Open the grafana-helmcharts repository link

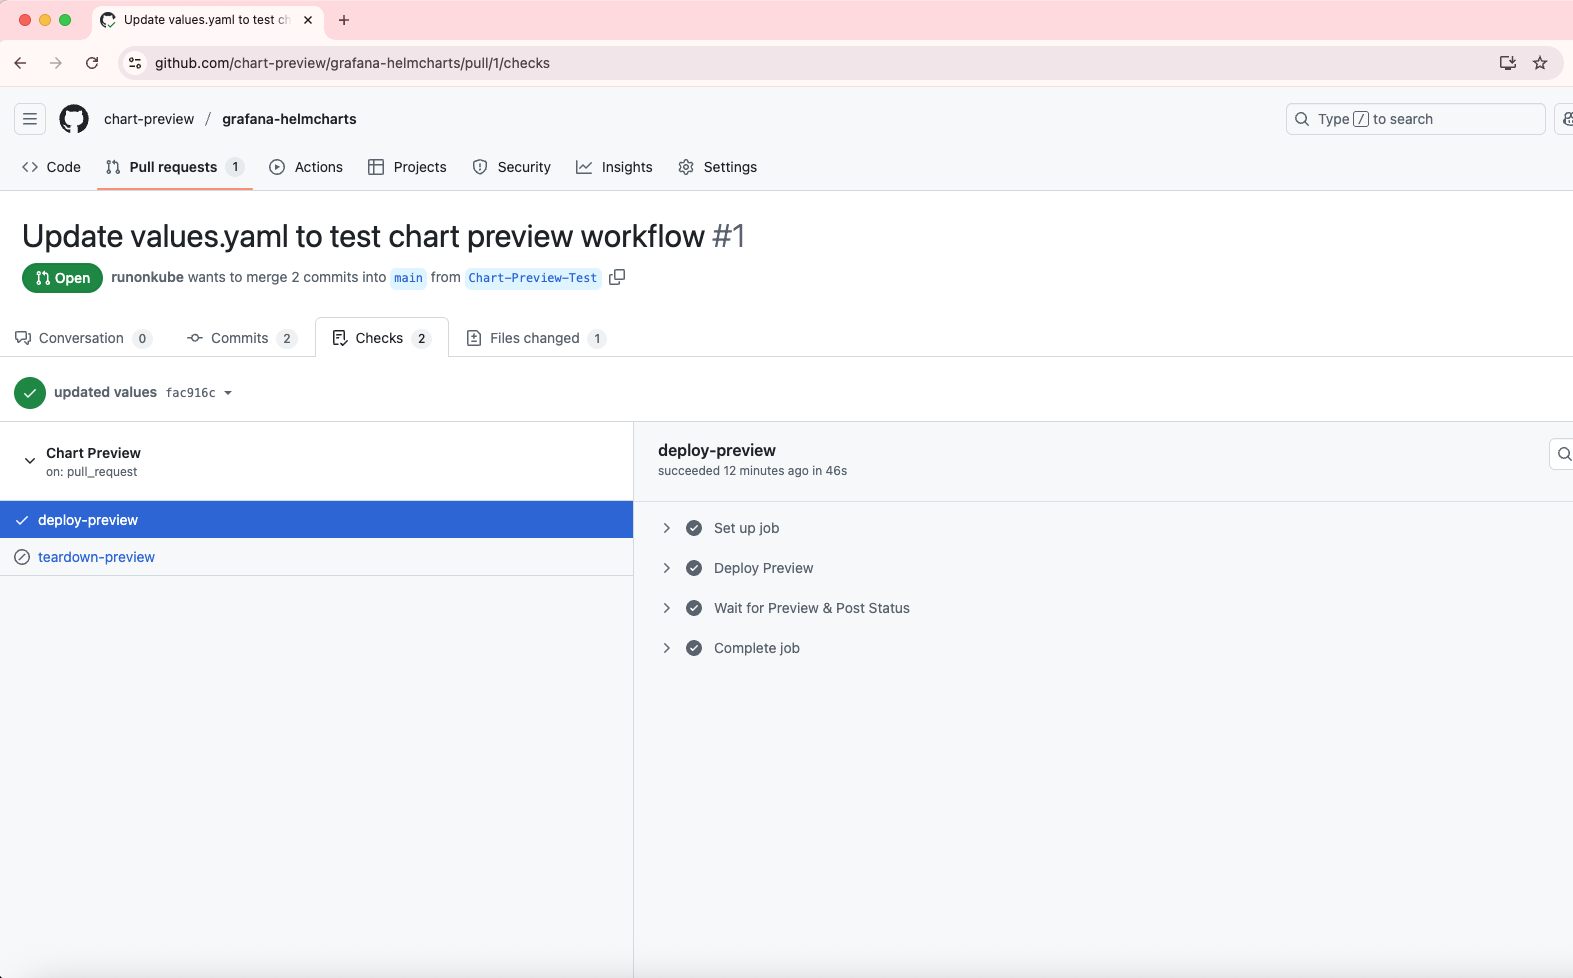tap(289, 119)
